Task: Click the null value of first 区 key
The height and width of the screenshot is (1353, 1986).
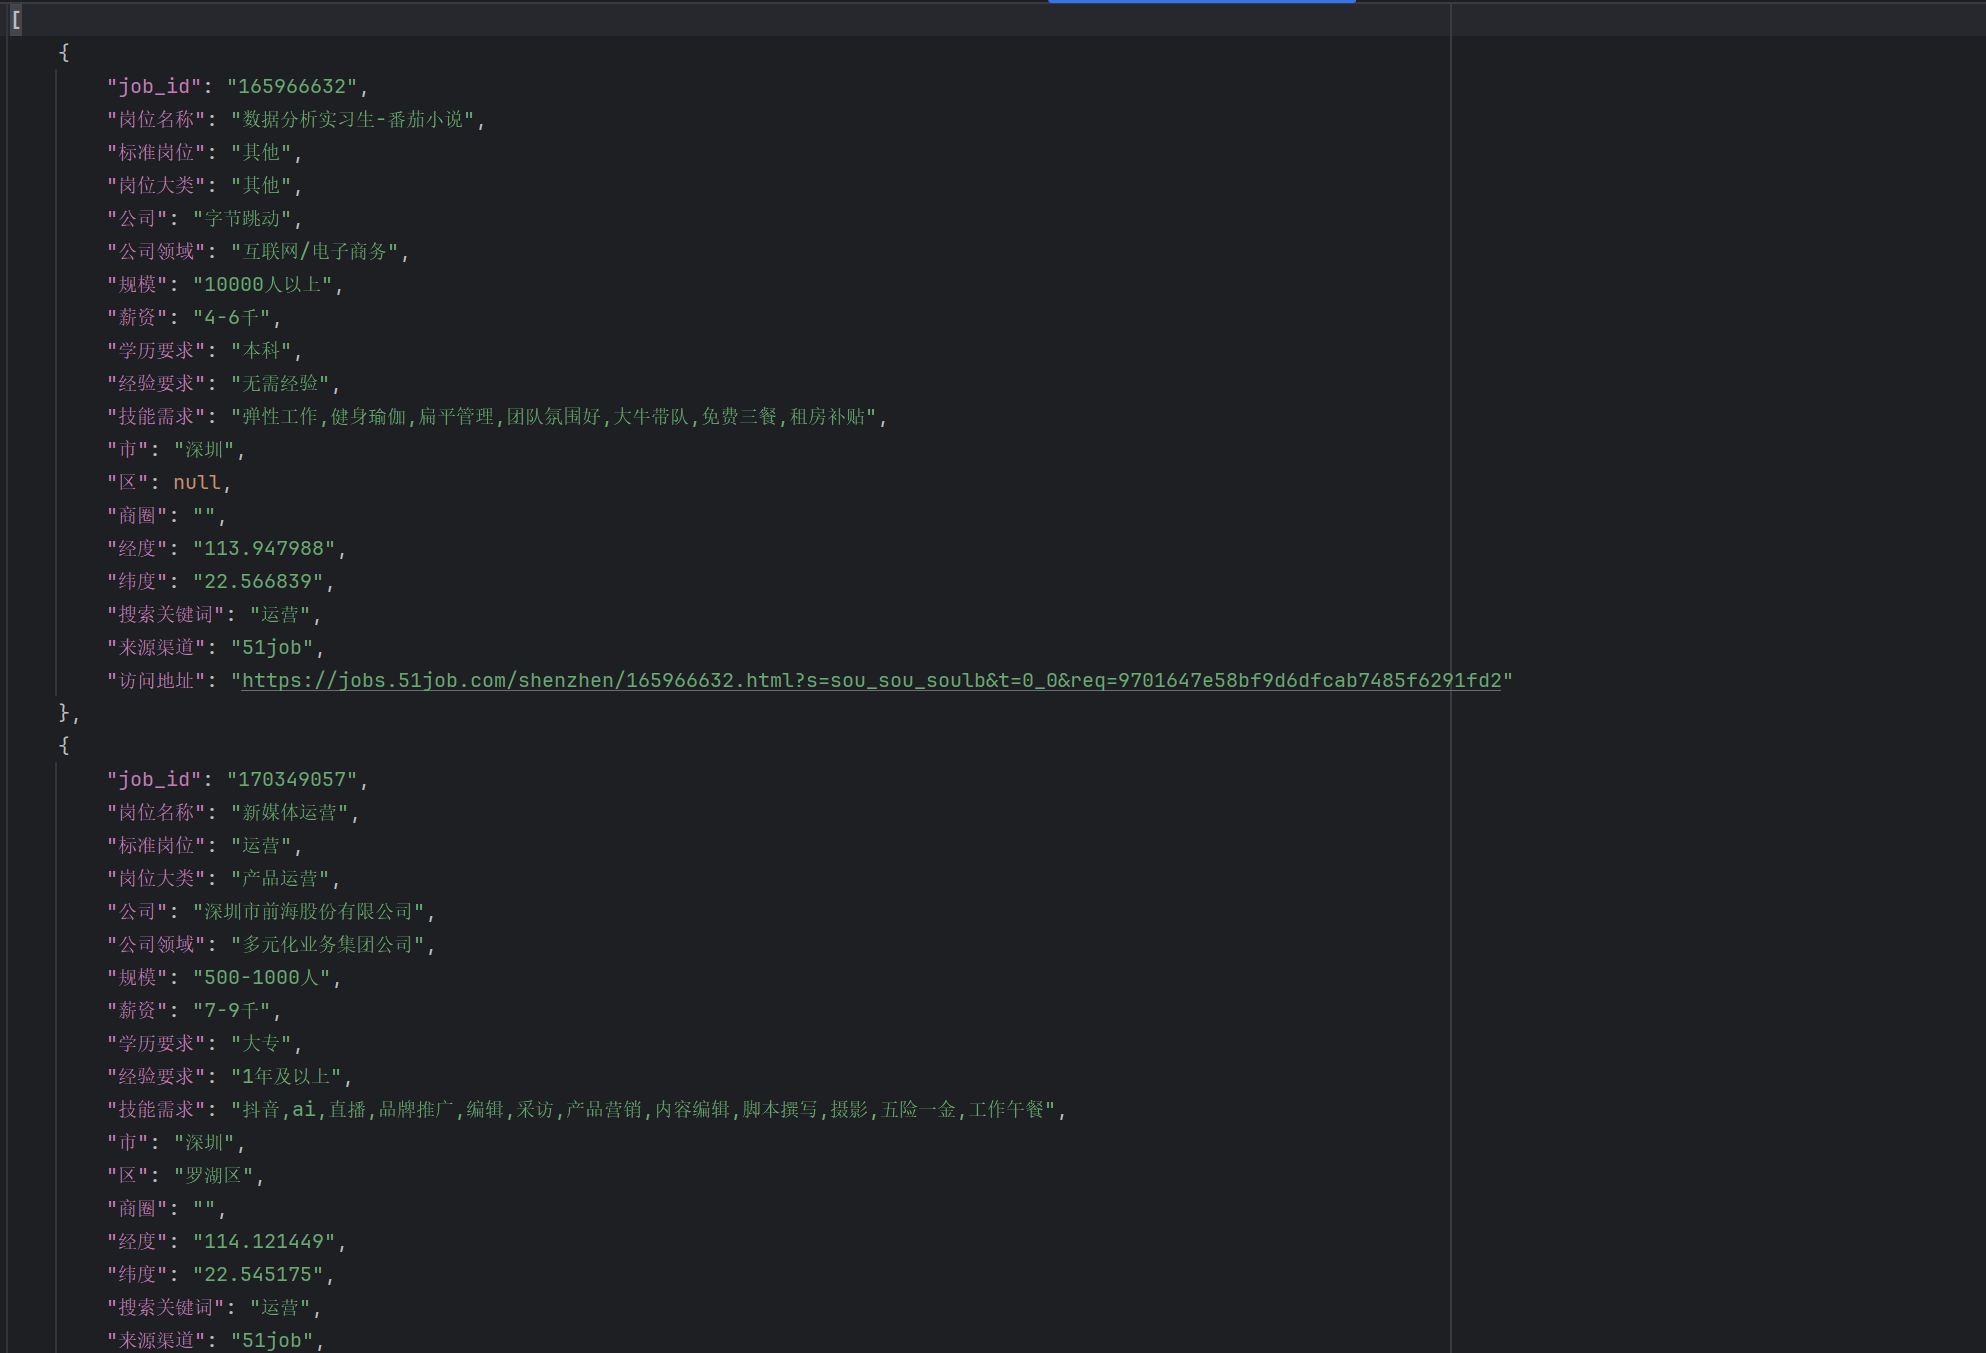Action: (196, 482)
